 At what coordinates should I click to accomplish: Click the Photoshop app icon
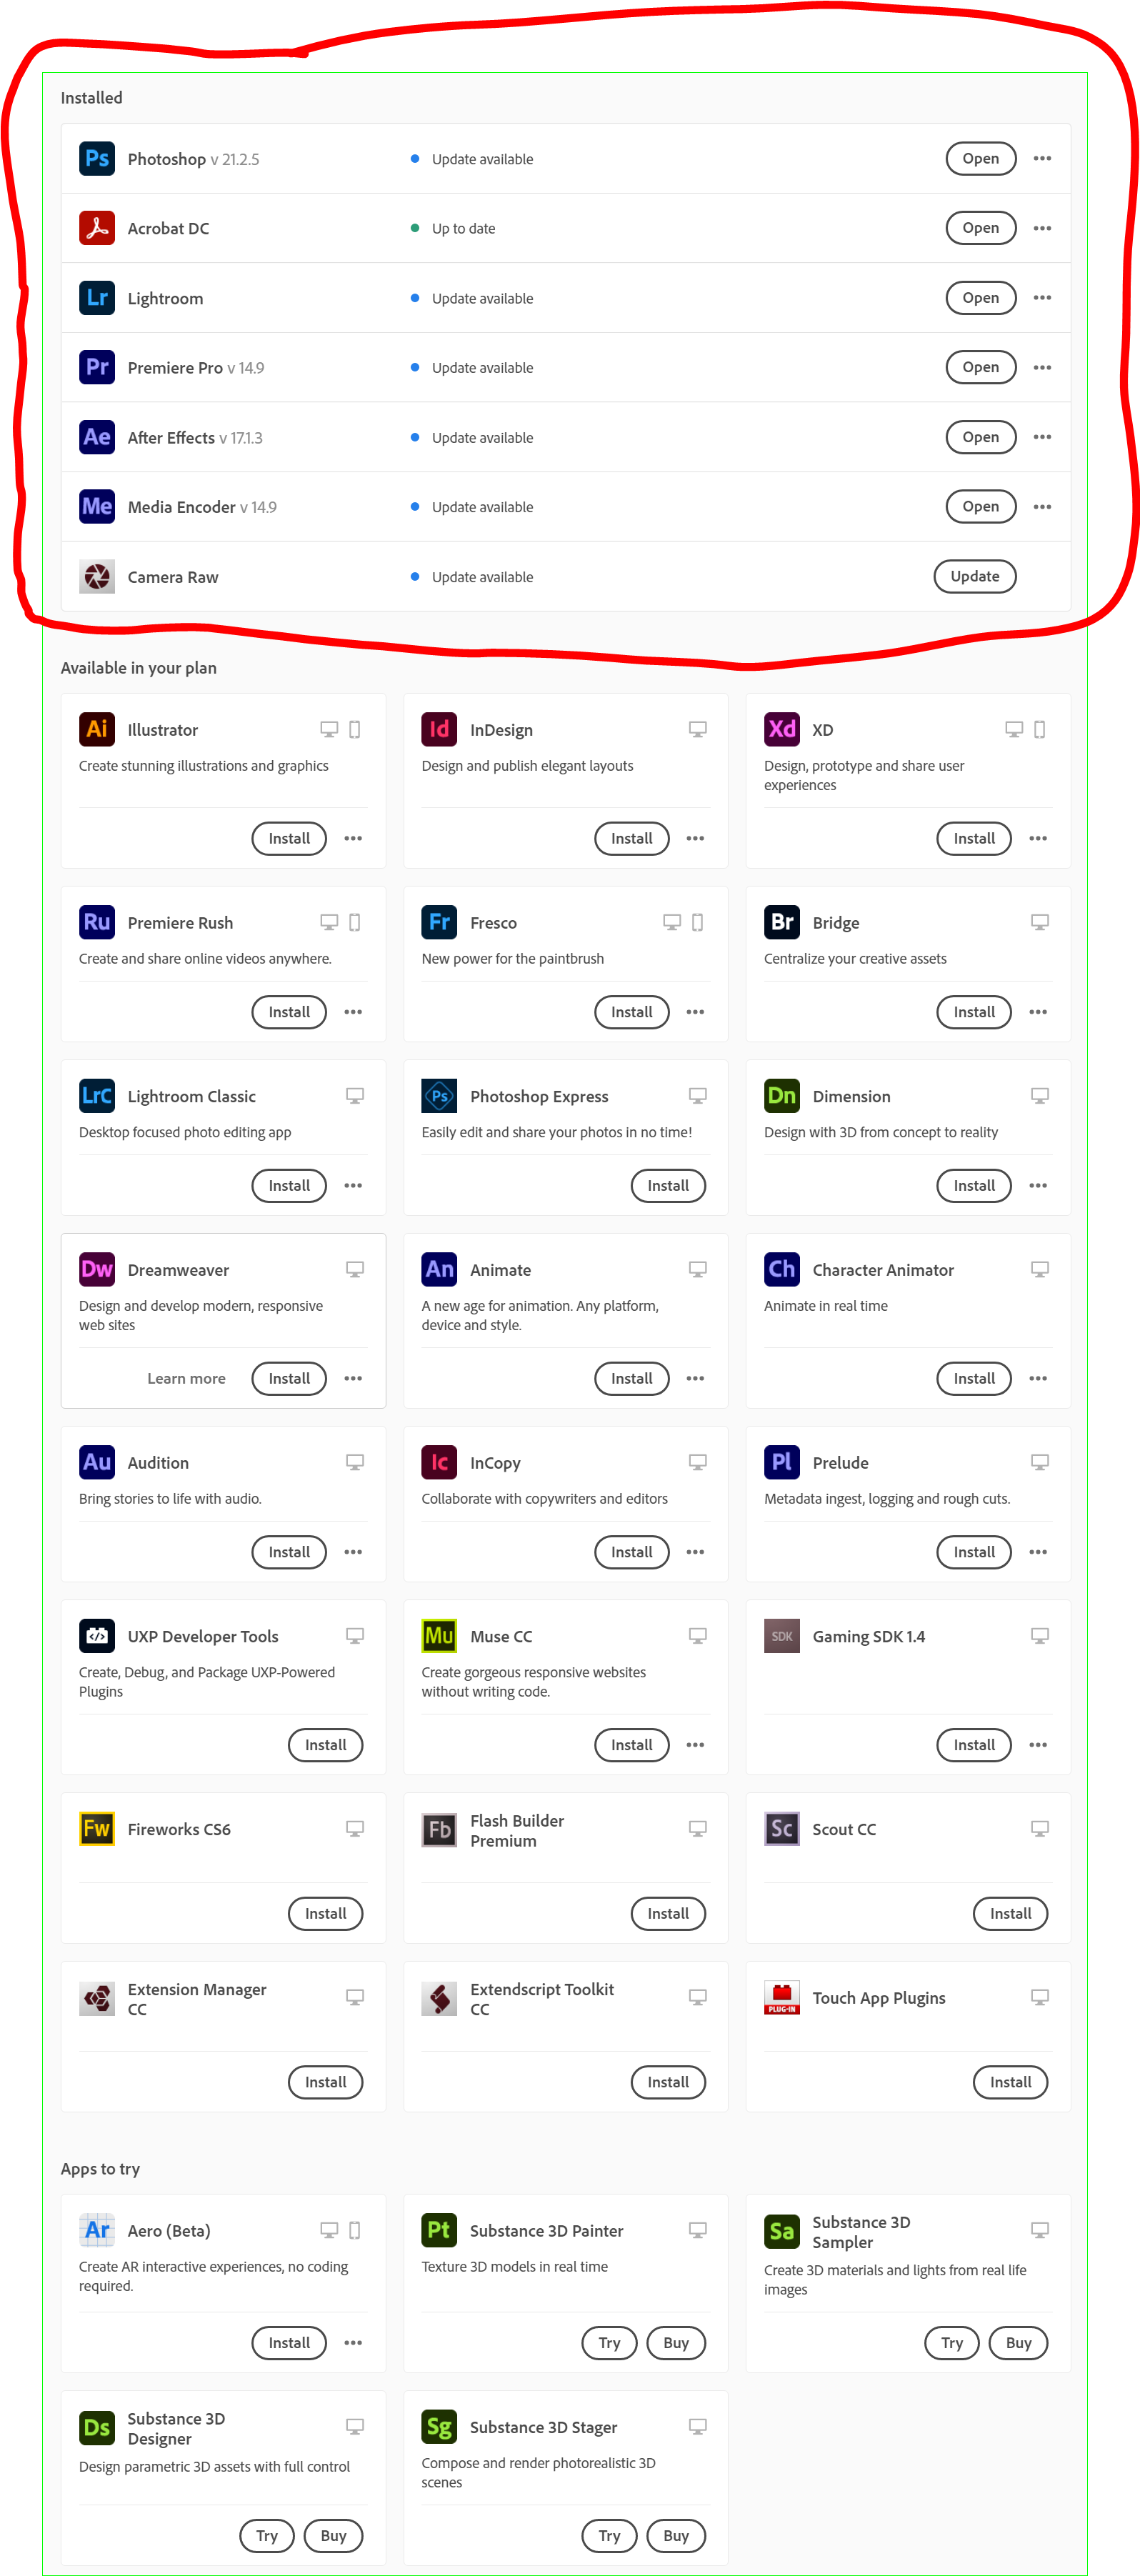[97, 158]
